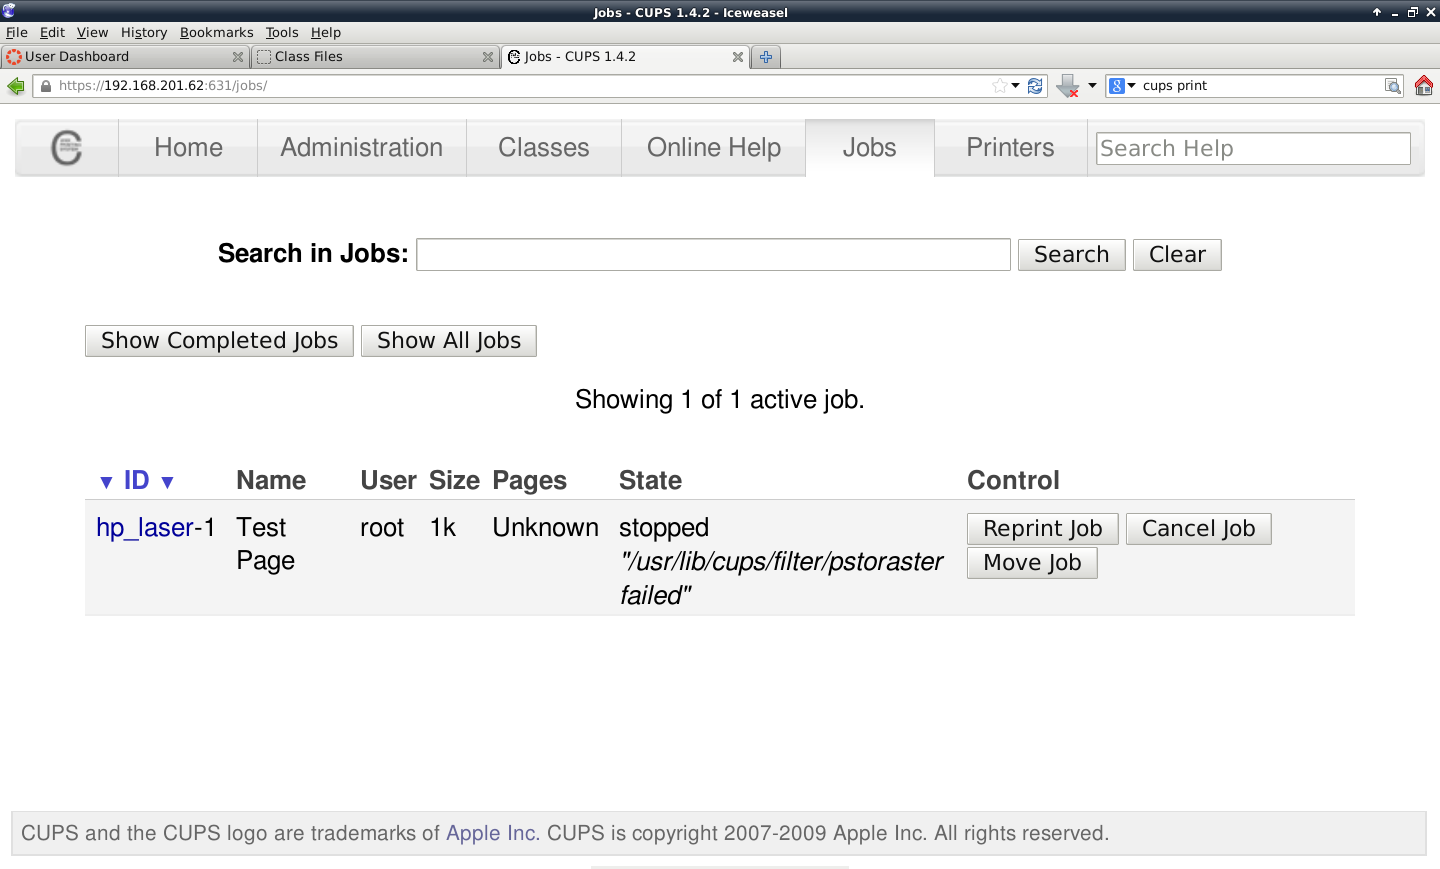Open a new tab with the plus icon
Viewport: 1440px width, 869px height.
point(766,57)
